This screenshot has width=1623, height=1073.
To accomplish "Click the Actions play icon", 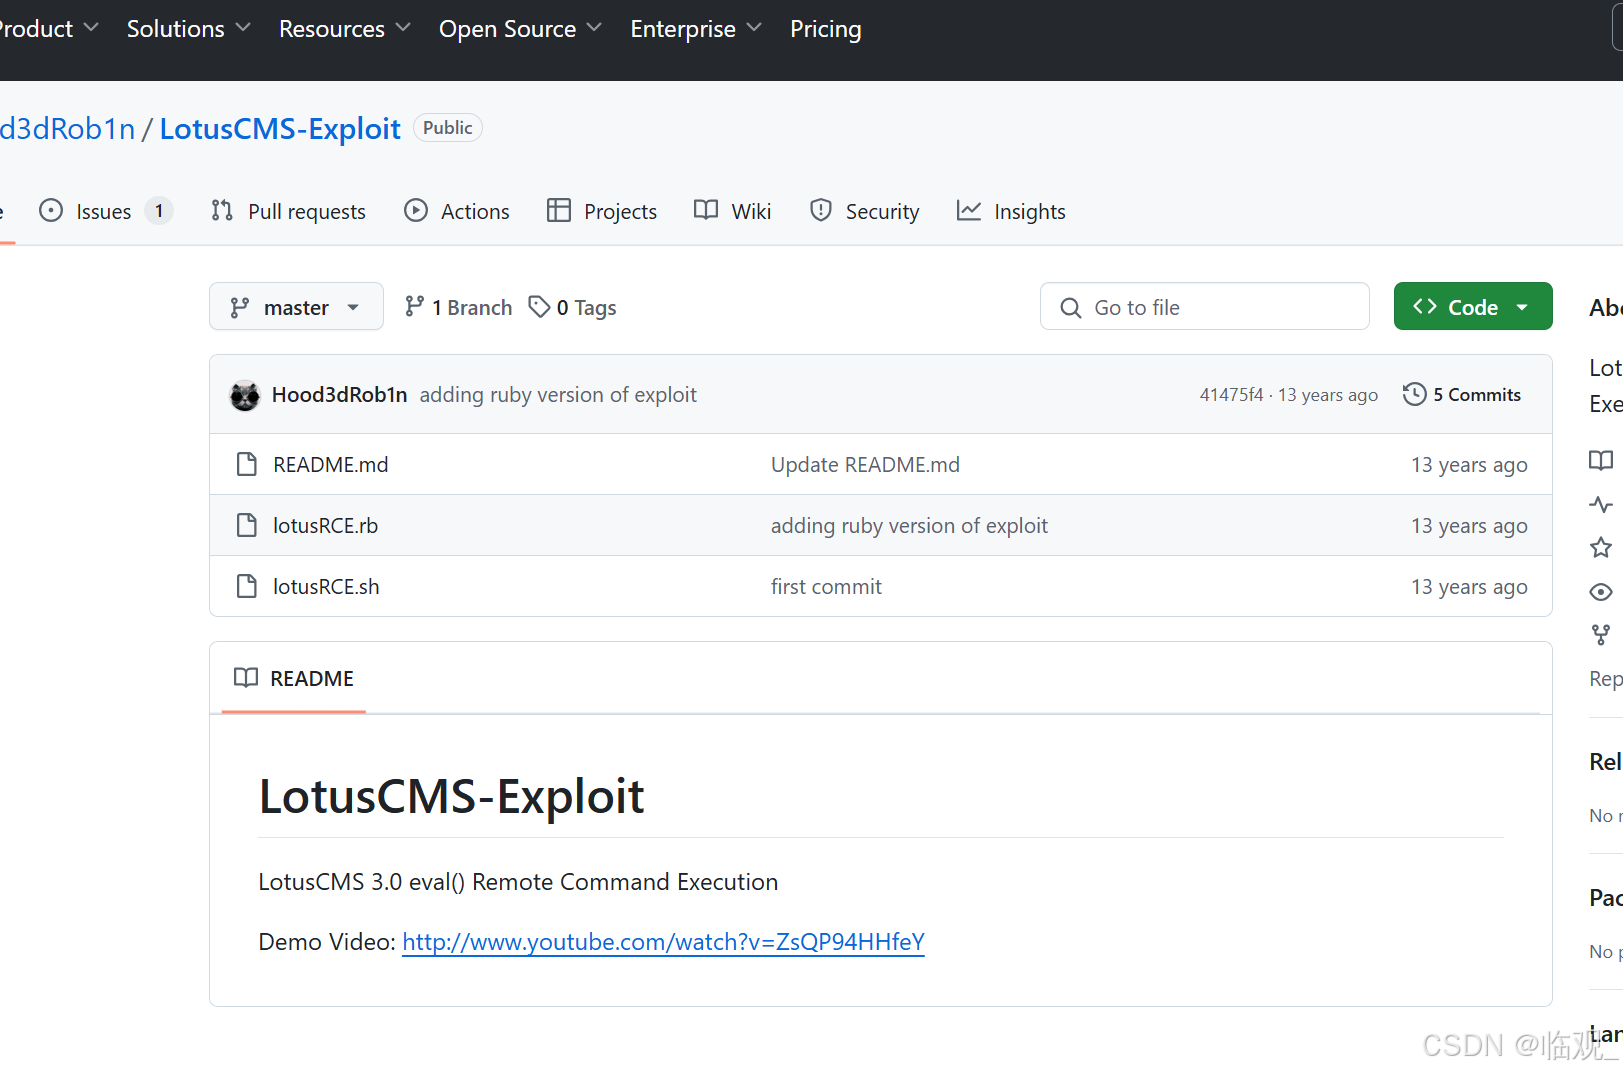I will point(416,210).
